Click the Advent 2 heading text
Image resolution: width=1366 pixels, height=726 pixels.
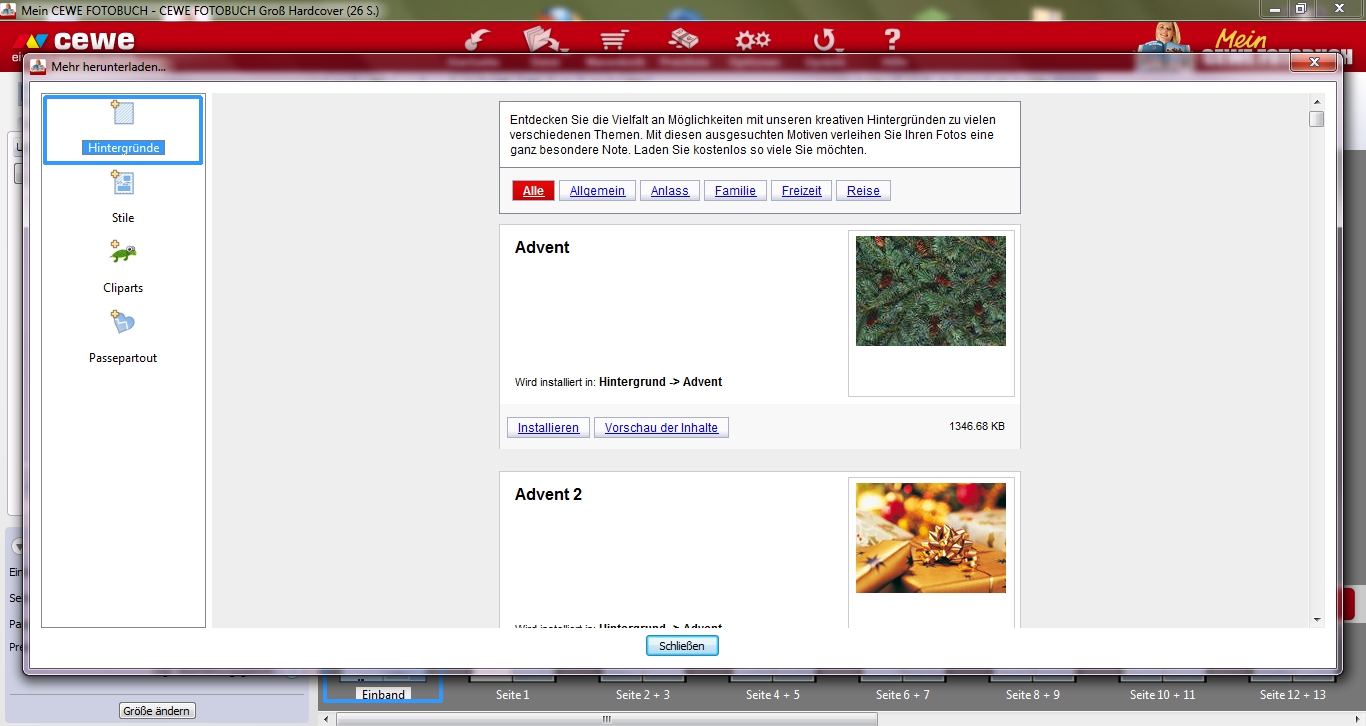[548, 495]
